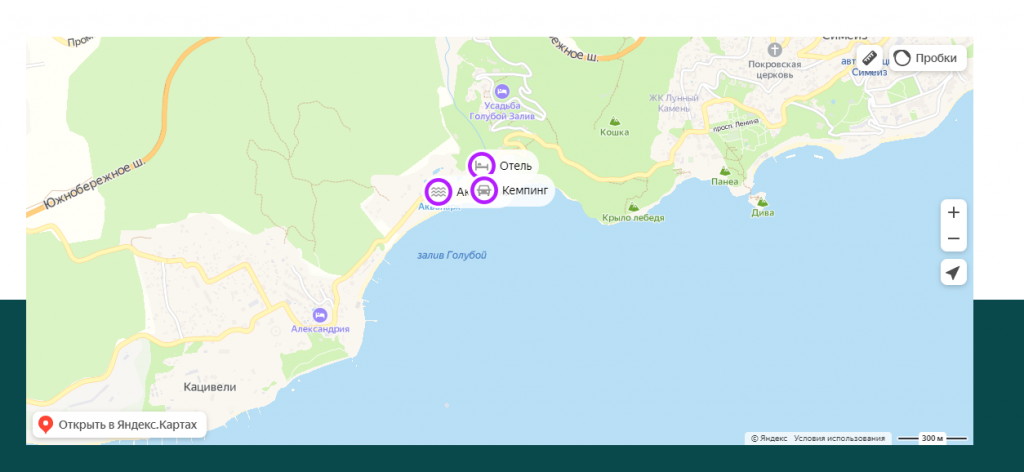The image size is (1024, 472).
Task: Click the Дива rock icon
Action: pyautogui.click(x=762, y=202)
